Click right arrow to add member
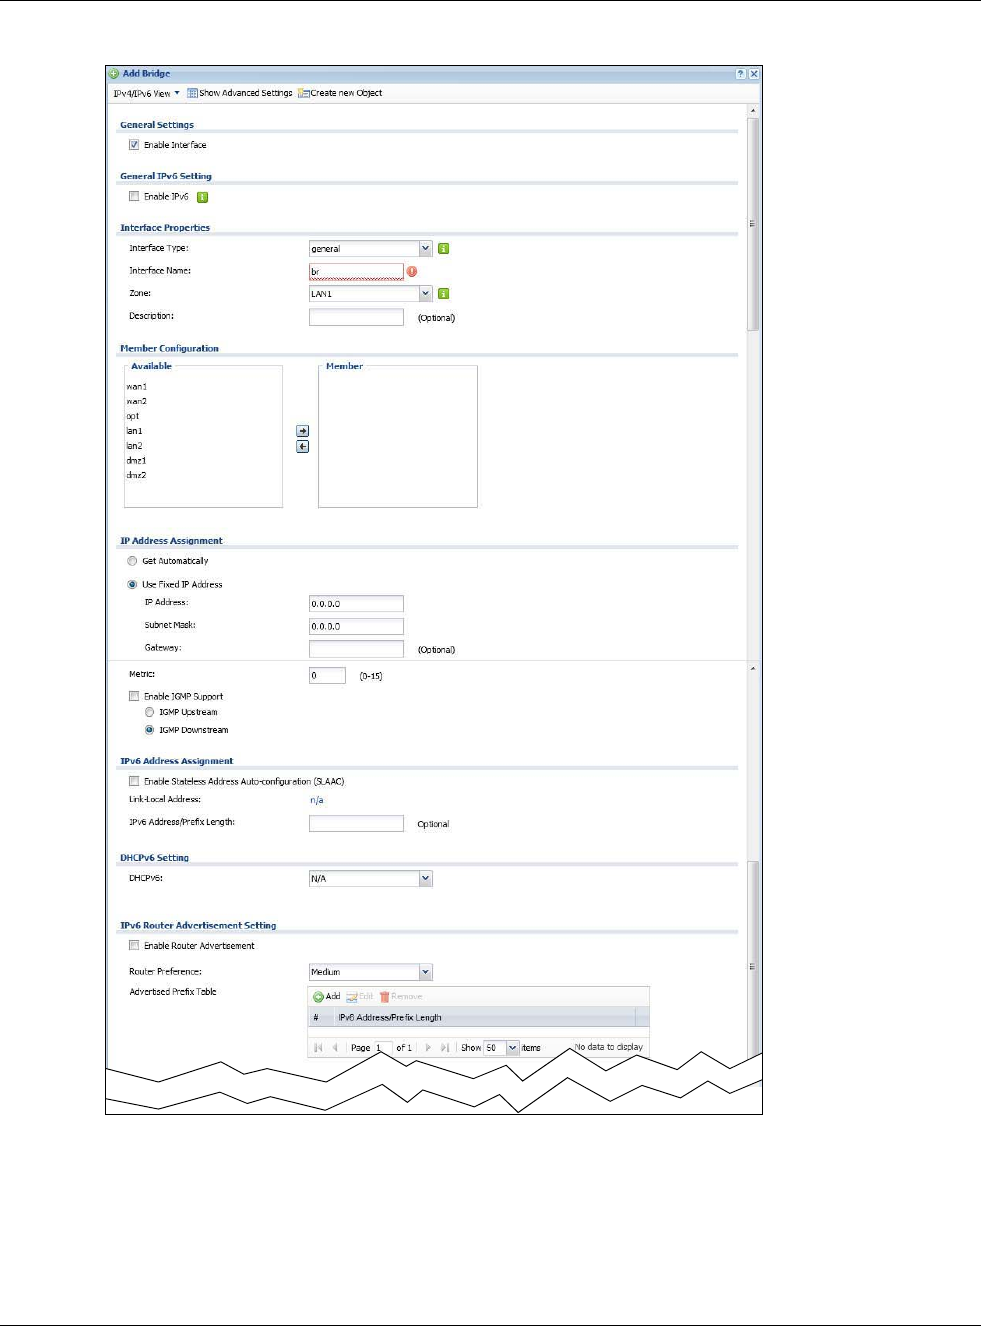981x1326 pixels. point(303,431)
